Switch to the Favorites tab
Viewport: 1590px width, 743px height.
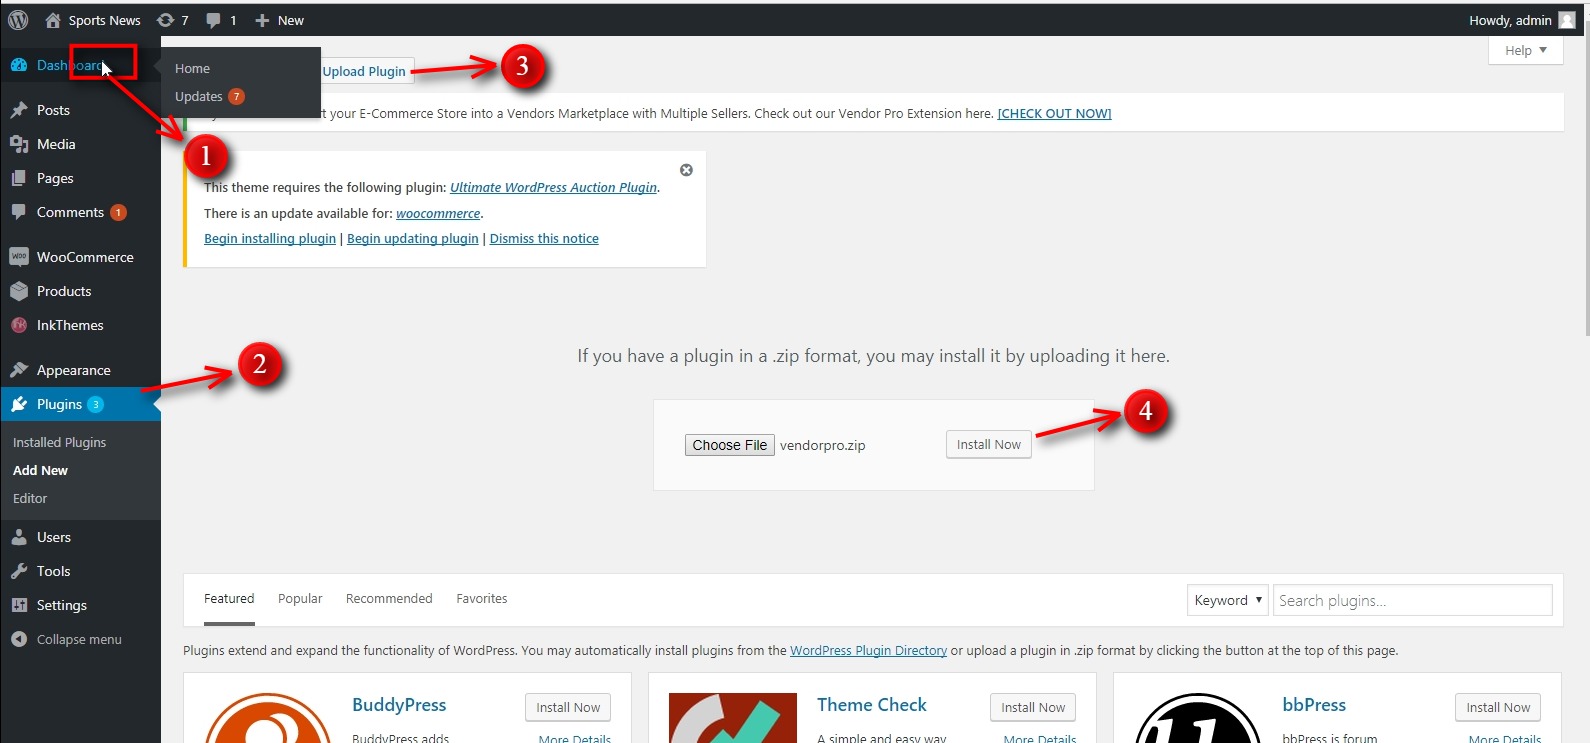coord(482,598)
